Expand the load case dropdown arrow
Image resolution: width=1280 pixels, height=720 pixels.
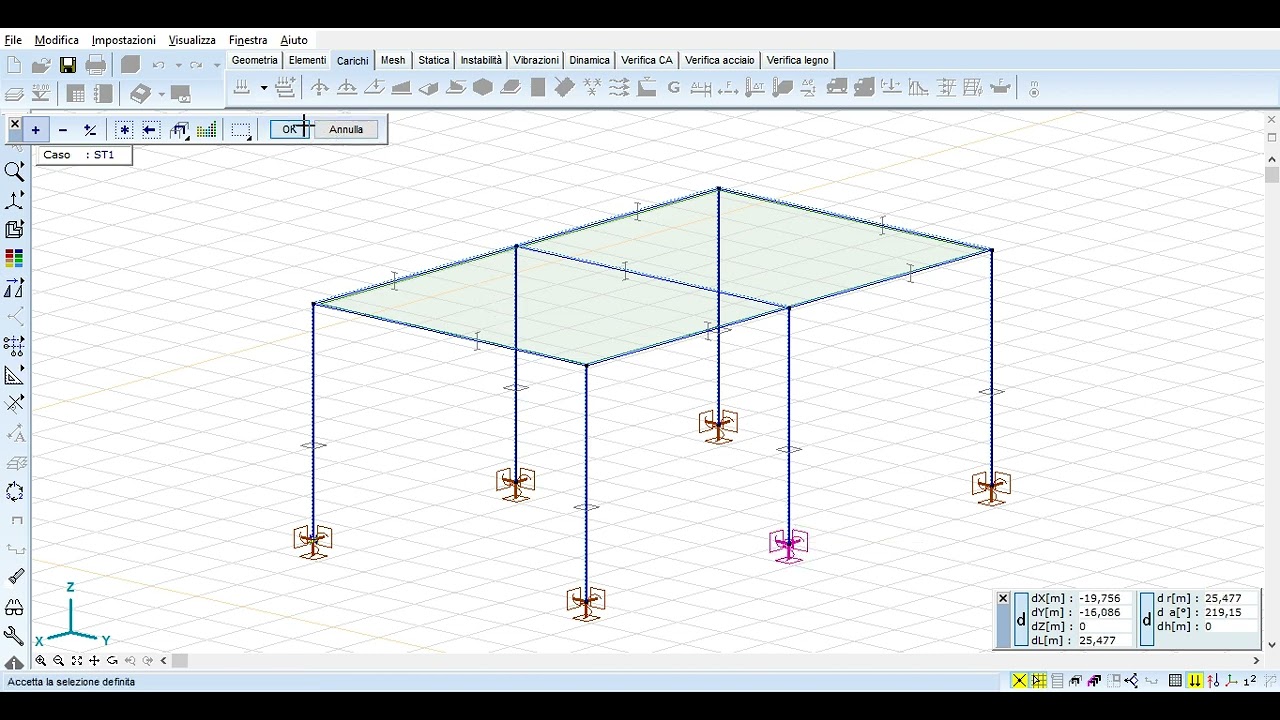[x=264, y=88]
